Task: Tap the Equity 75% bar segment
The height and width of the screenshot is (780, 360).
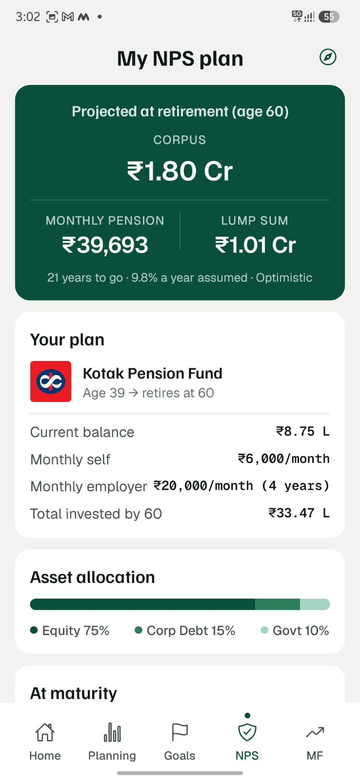Action: click(143, 604)
